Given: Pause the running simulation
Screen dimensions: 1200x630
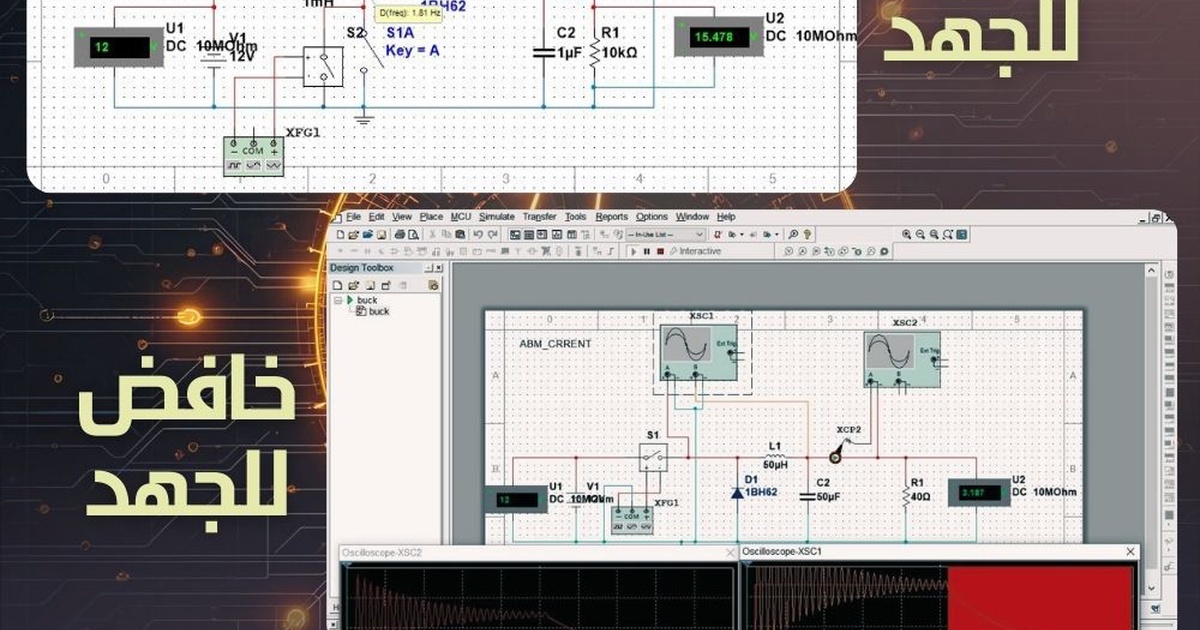Looking at the screenshot, I should point(646,251).
